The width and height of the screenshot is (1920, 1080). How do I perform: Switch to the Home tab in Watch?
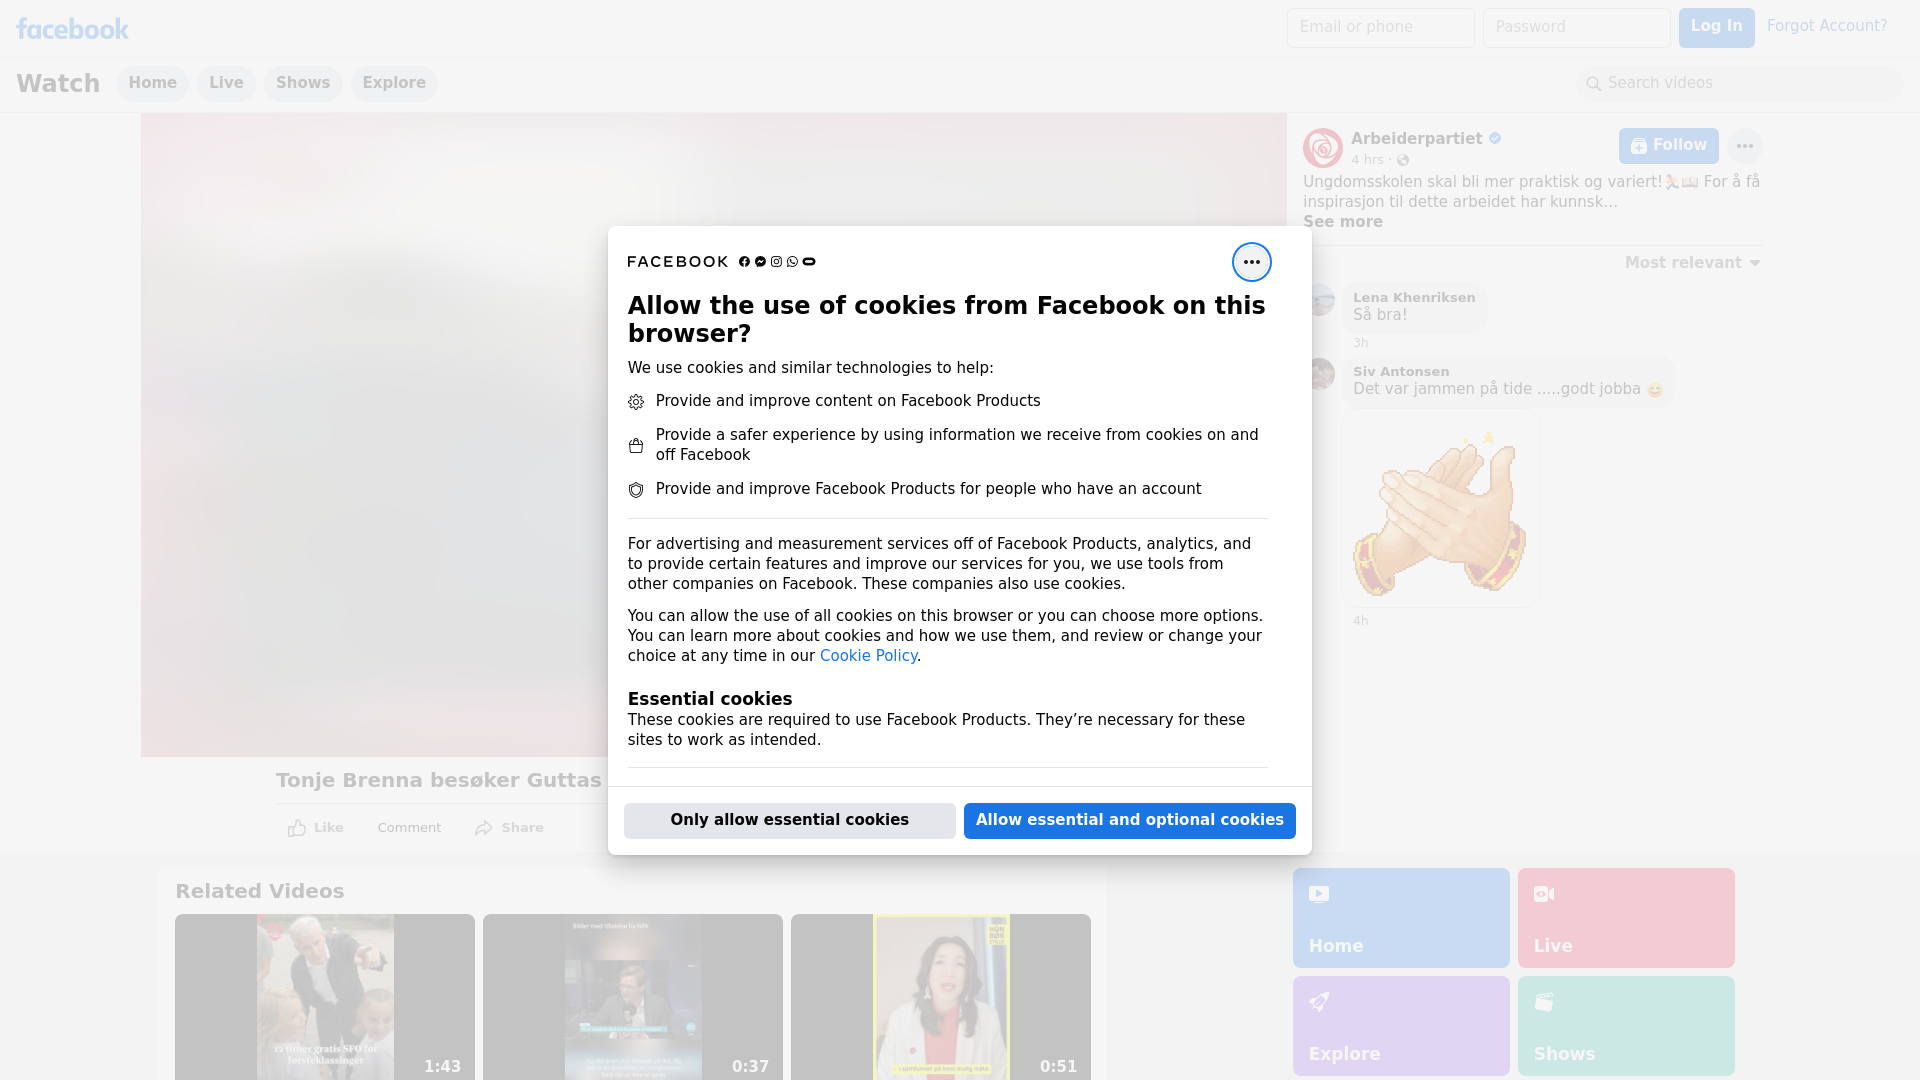[152, 84]
